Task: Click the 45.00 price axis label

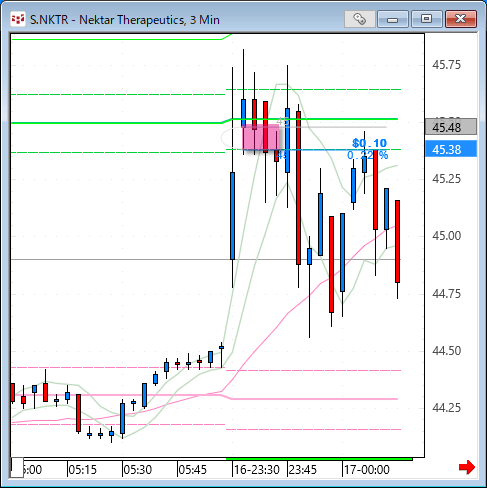Action: click(446, 236)
